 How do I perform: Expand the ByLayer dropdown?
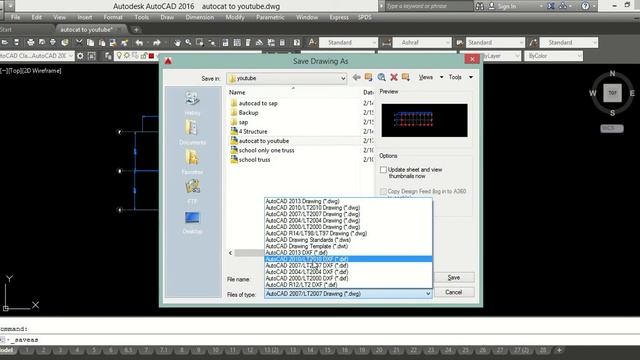[x=518, y=56]
